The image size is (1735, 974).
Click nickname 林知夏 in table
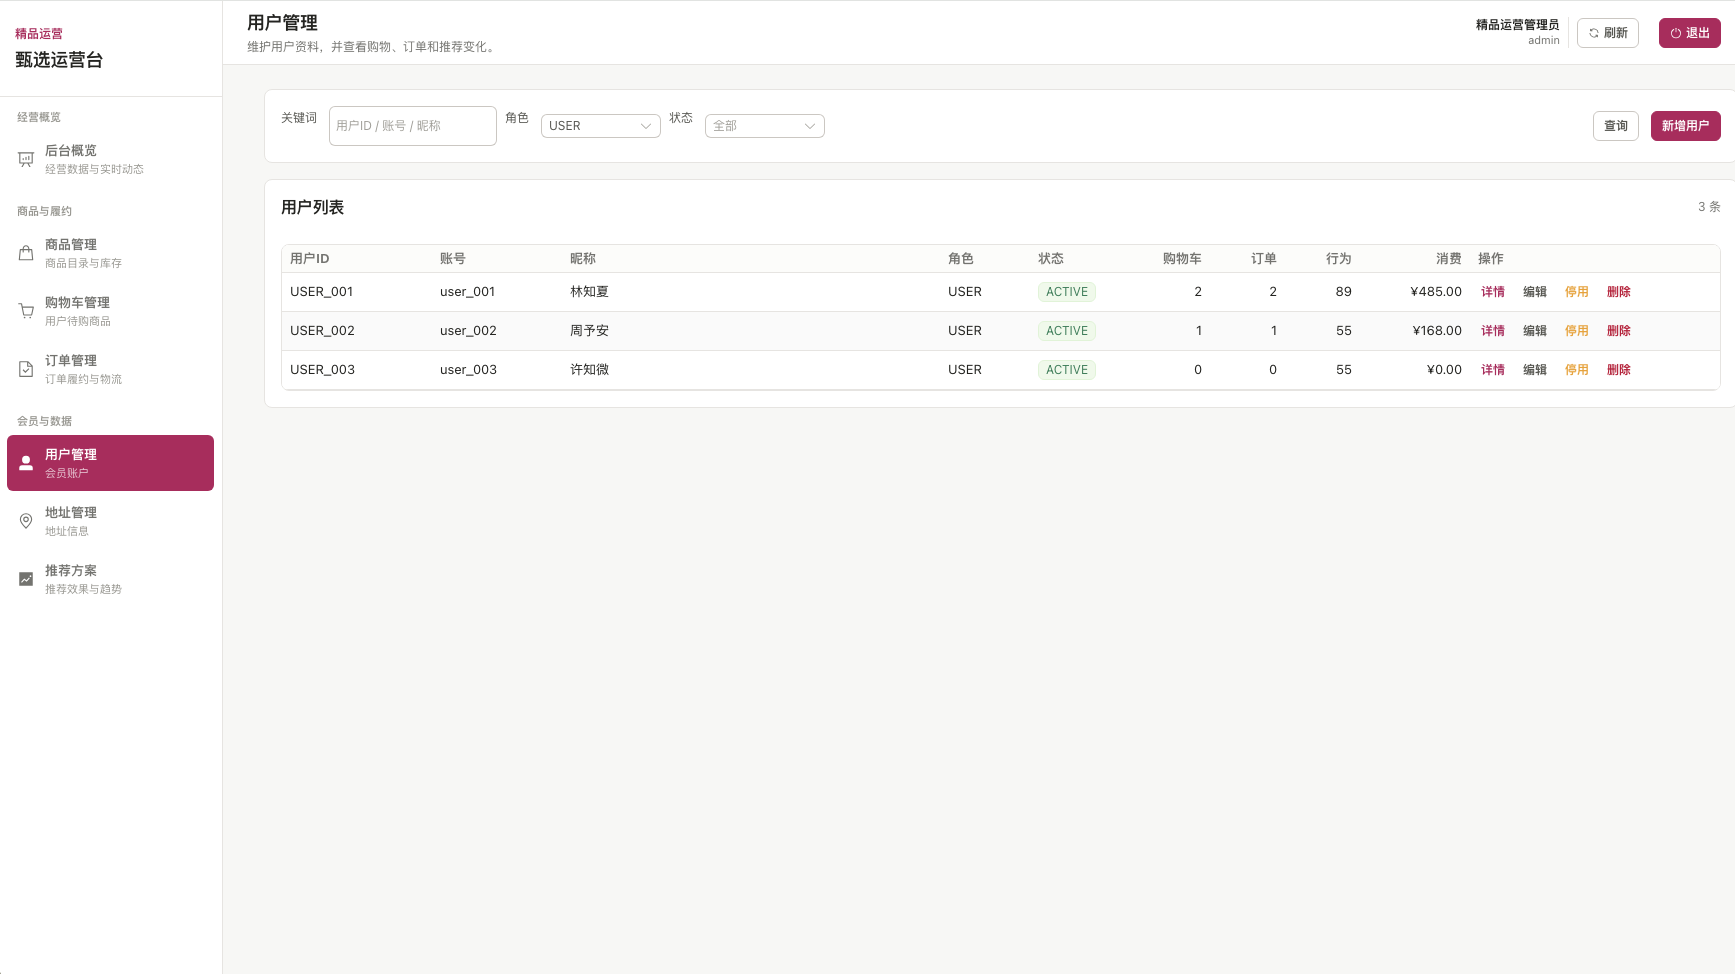coord(589,292)
